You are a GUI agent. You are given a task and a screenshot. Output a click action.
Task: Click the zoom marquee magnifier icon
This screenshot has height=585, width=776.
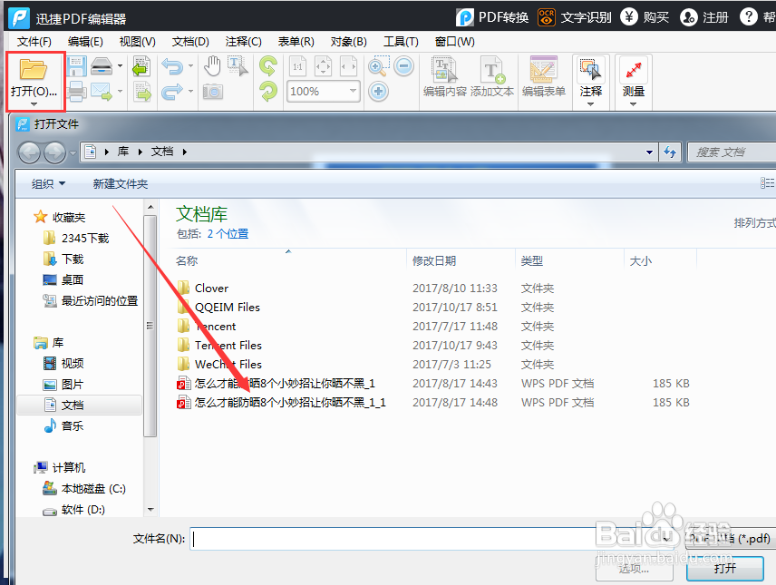[x=379, y=66]
